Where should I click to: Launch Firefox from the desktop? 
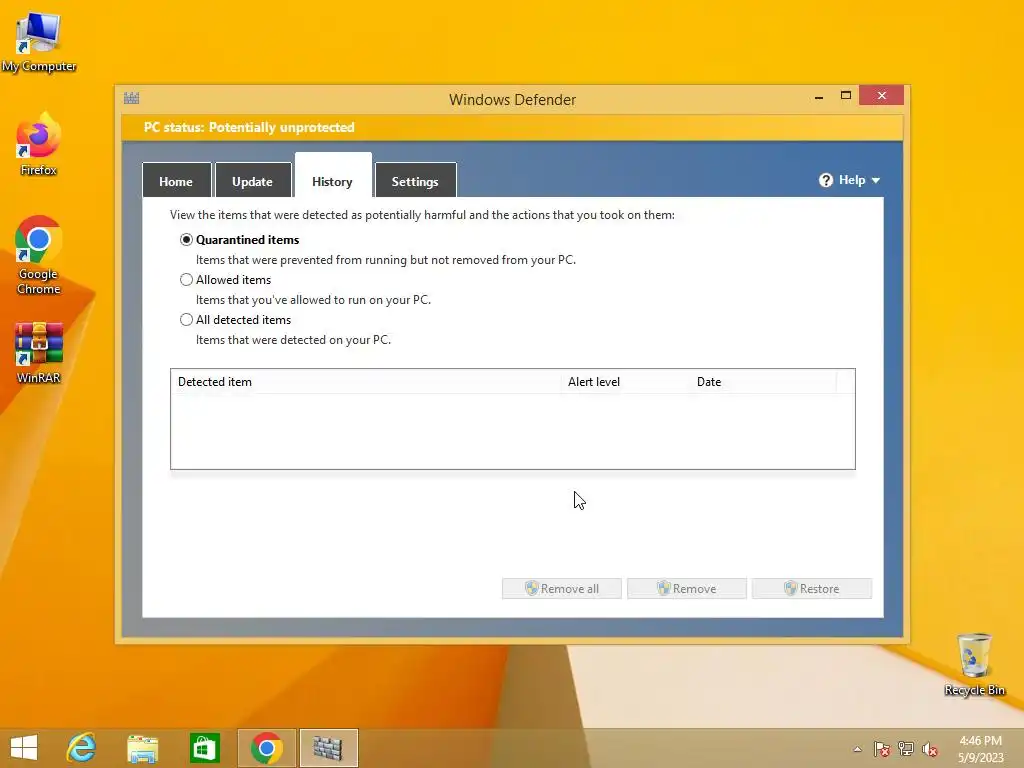(x=39, y=144)
